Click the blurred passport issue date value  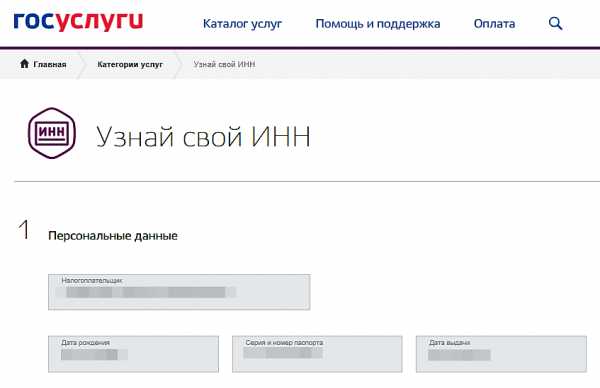click(459, 355)
